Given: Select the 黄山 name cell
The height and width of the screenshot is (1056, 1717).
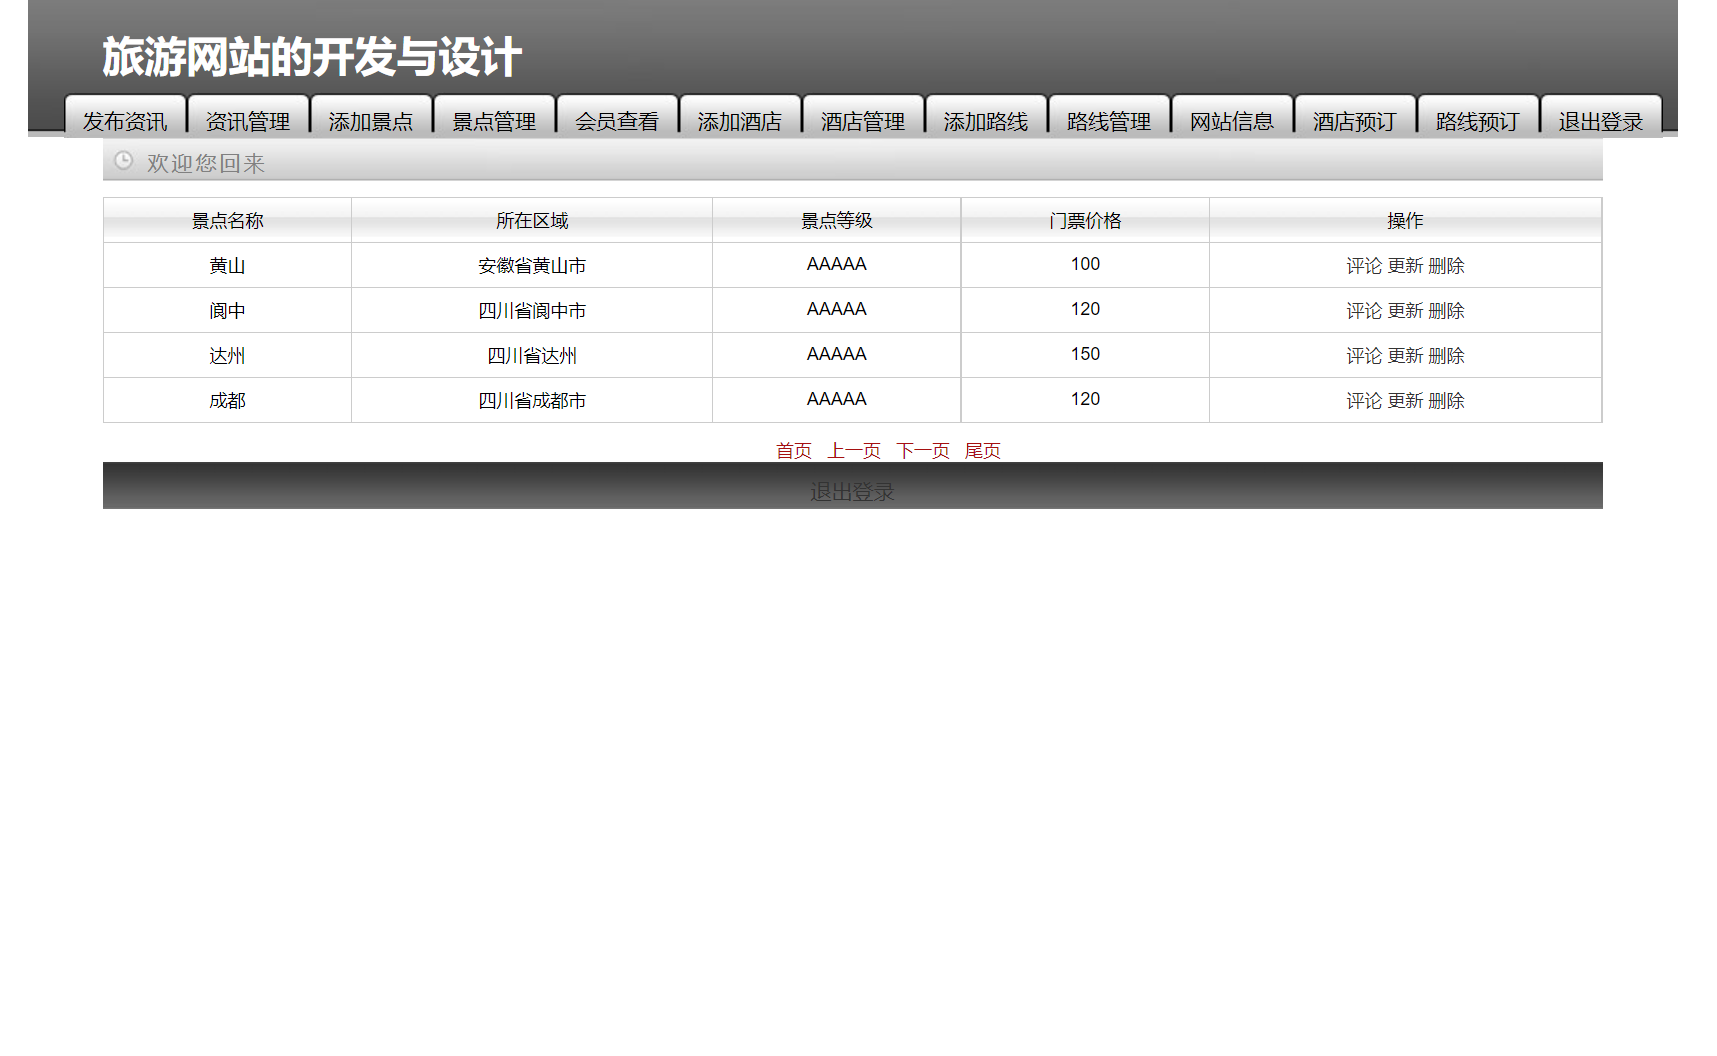Looking at the screenshot, I should [x=228, y=266].
